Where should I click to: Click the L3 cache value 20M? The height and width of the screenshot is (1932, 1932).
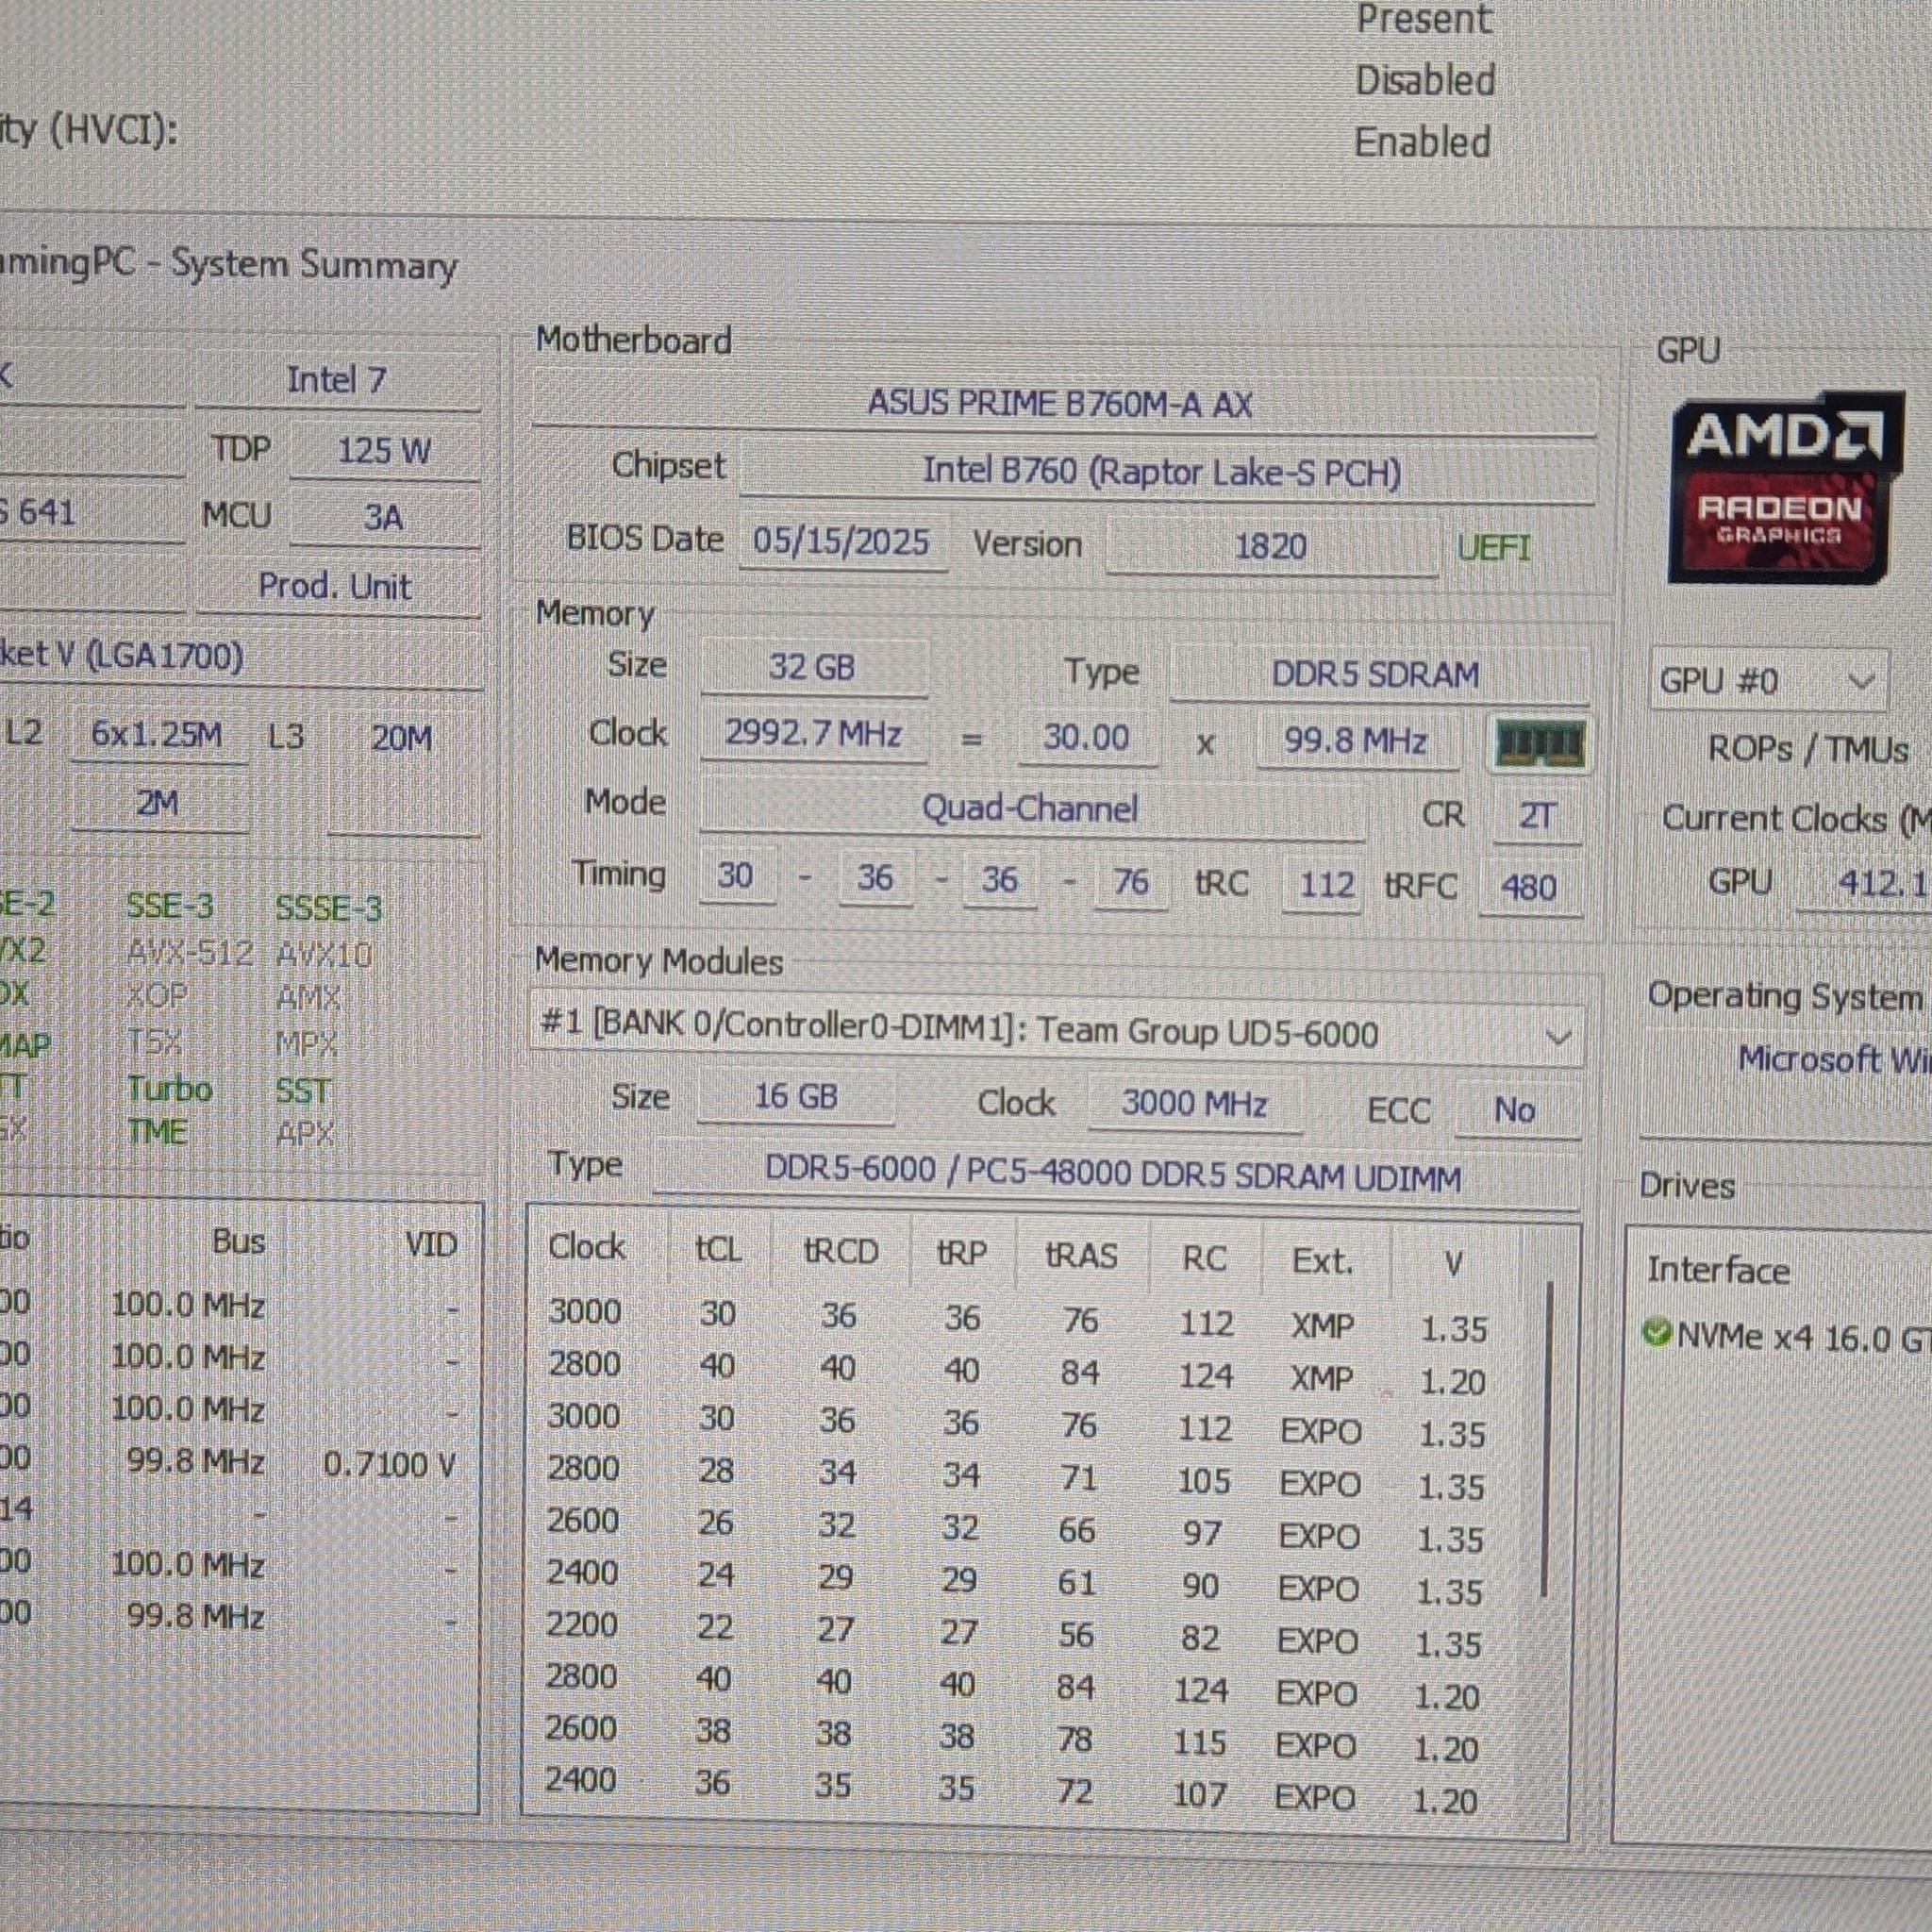click(402, 738)
